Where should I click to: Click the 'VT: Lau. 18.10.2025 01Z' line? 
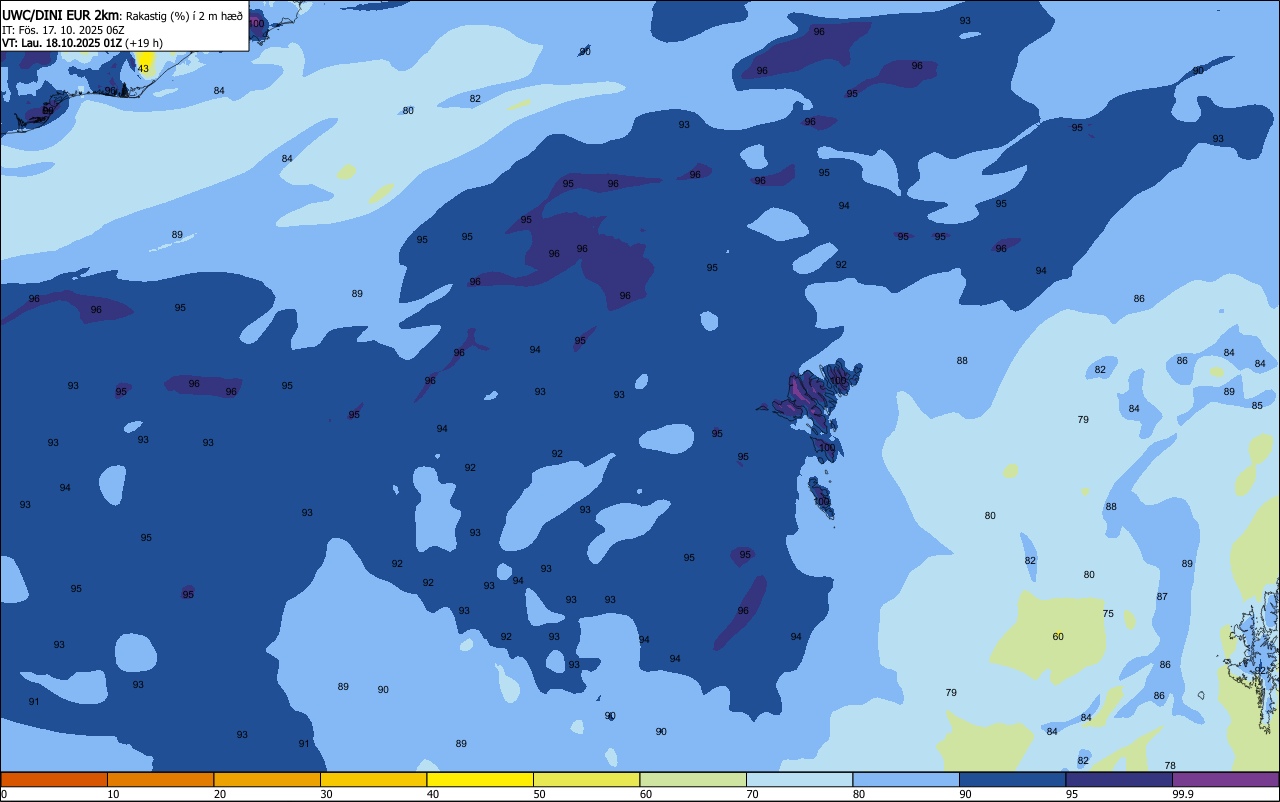pyautogui.click(x=62, y=43)
